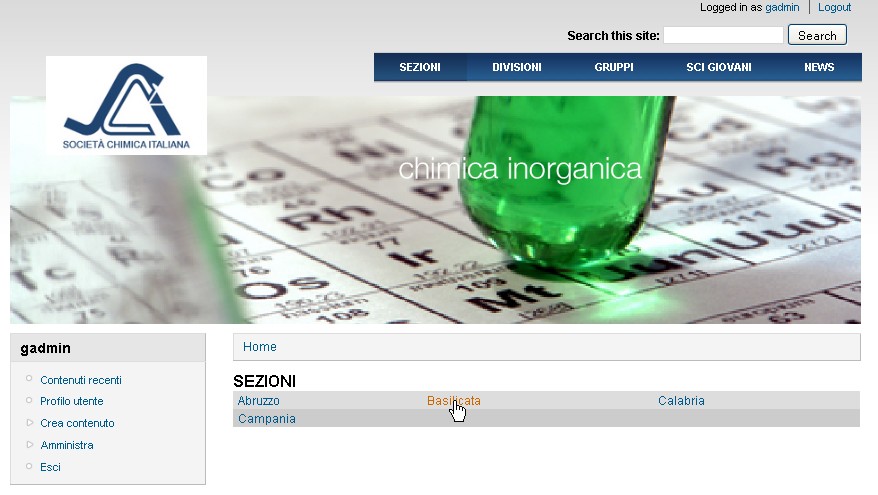Click the Logout link

[834, 7]
